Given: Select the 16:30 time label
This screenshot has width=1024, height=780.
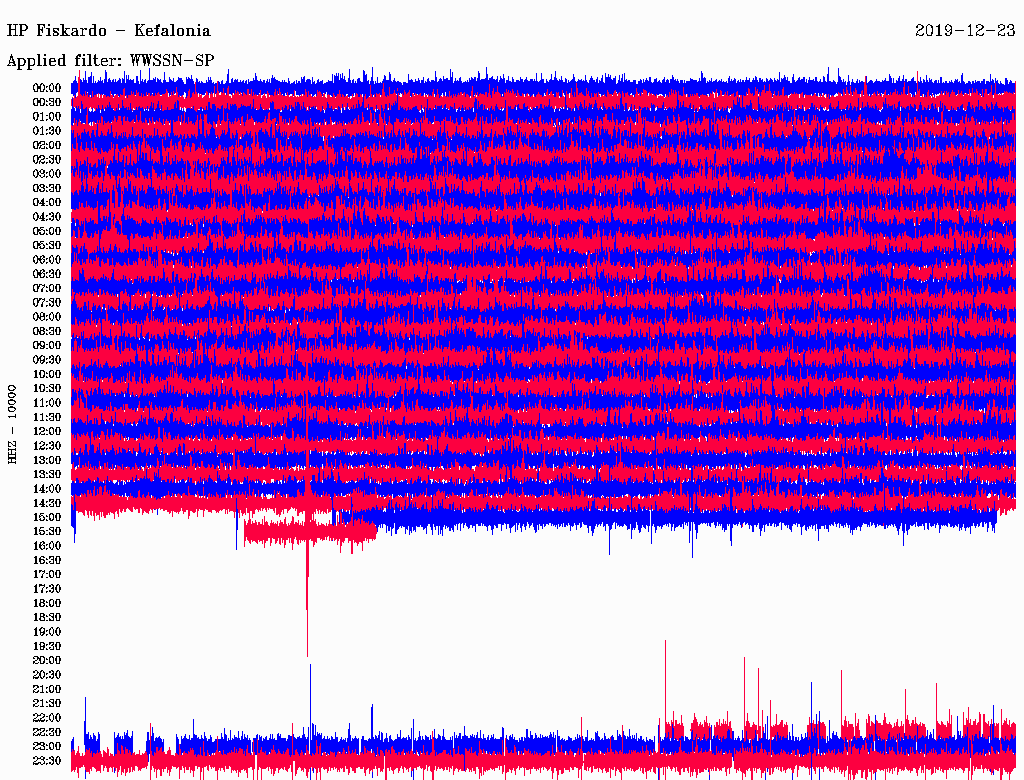Looking at the screenshot, I should (x=47, y=561).
